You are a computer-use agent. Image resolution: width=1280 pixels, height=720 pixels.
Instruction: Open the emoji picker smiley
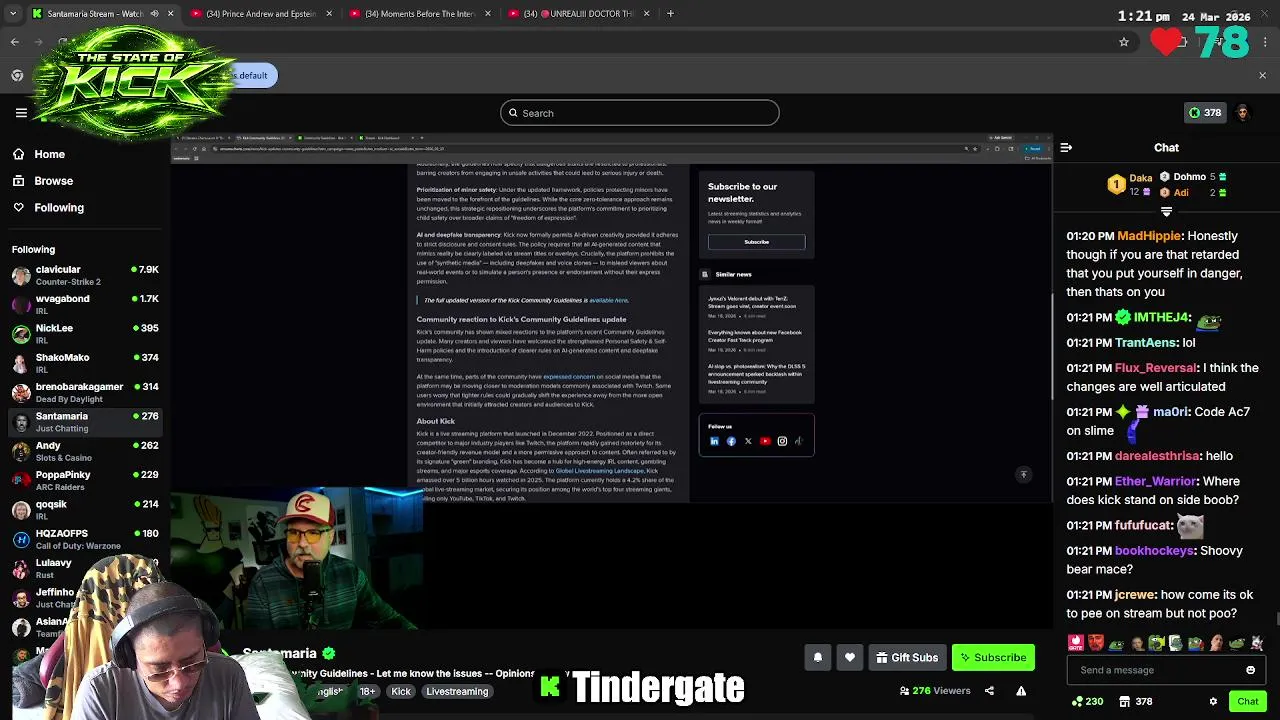(x=1250, y=670)
